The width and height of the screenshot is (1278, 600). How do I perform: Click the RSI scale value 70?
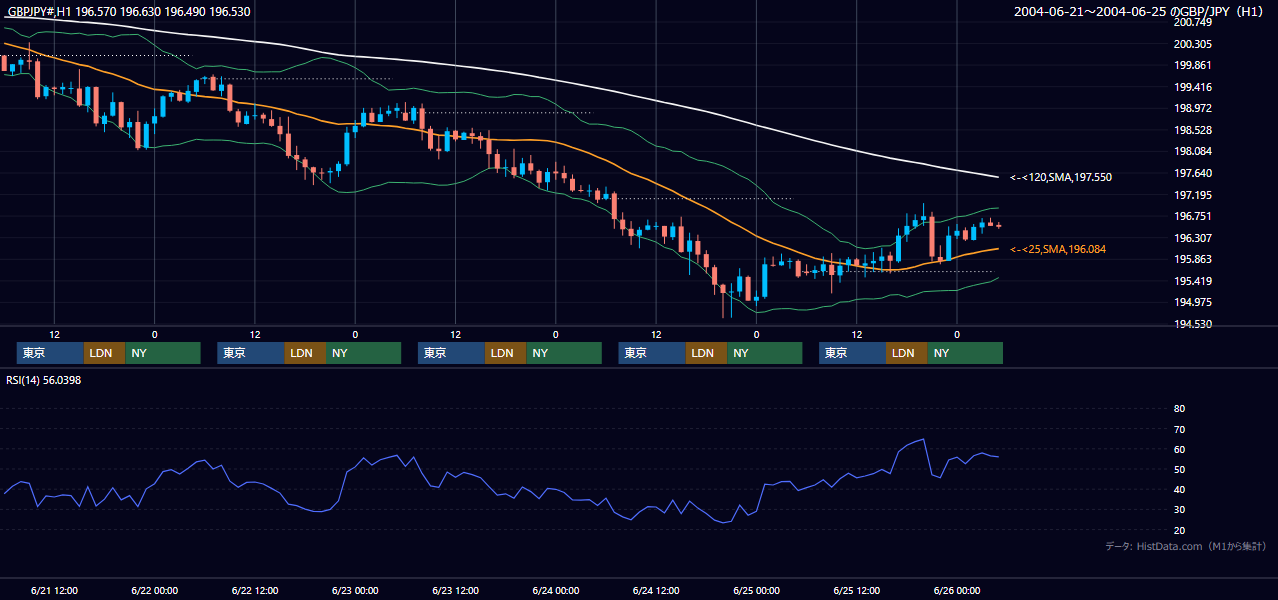[1179, 429]
